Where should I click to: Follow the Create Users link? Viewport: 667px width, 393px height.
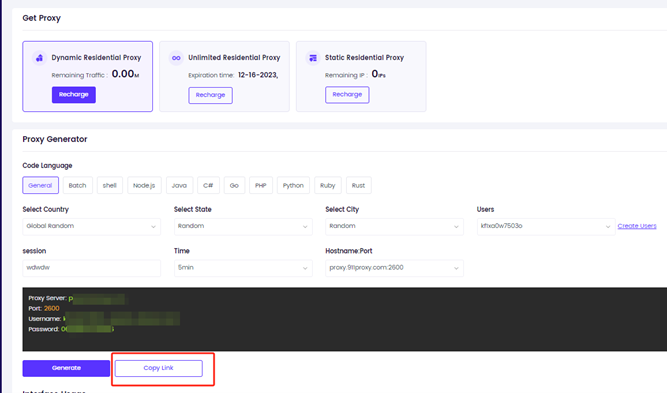click(637, 226)
